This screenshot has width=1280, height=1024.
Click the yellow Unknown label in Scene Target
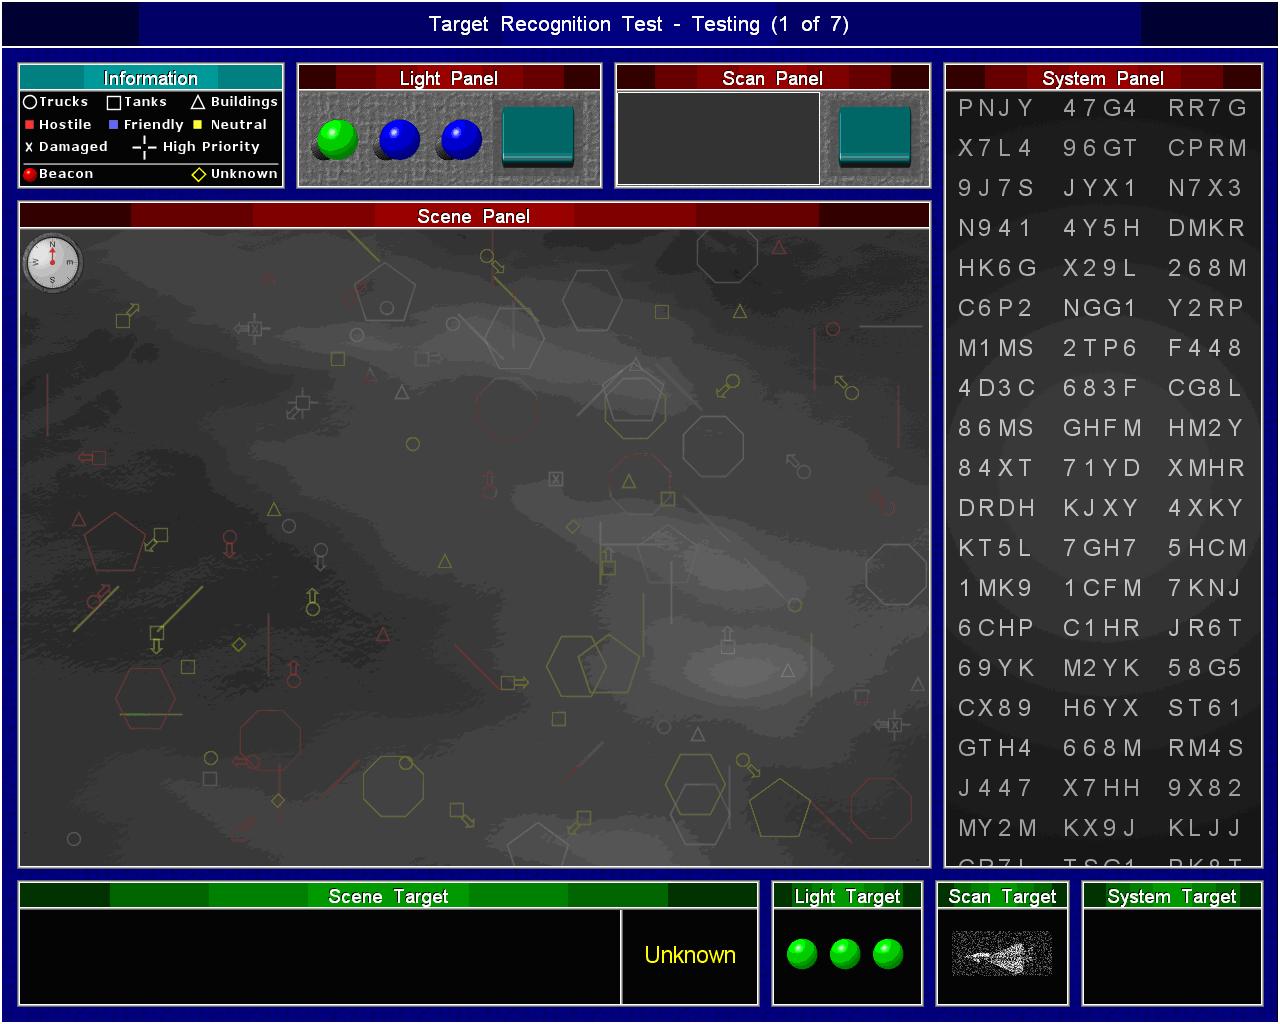(x=690, y=955)
